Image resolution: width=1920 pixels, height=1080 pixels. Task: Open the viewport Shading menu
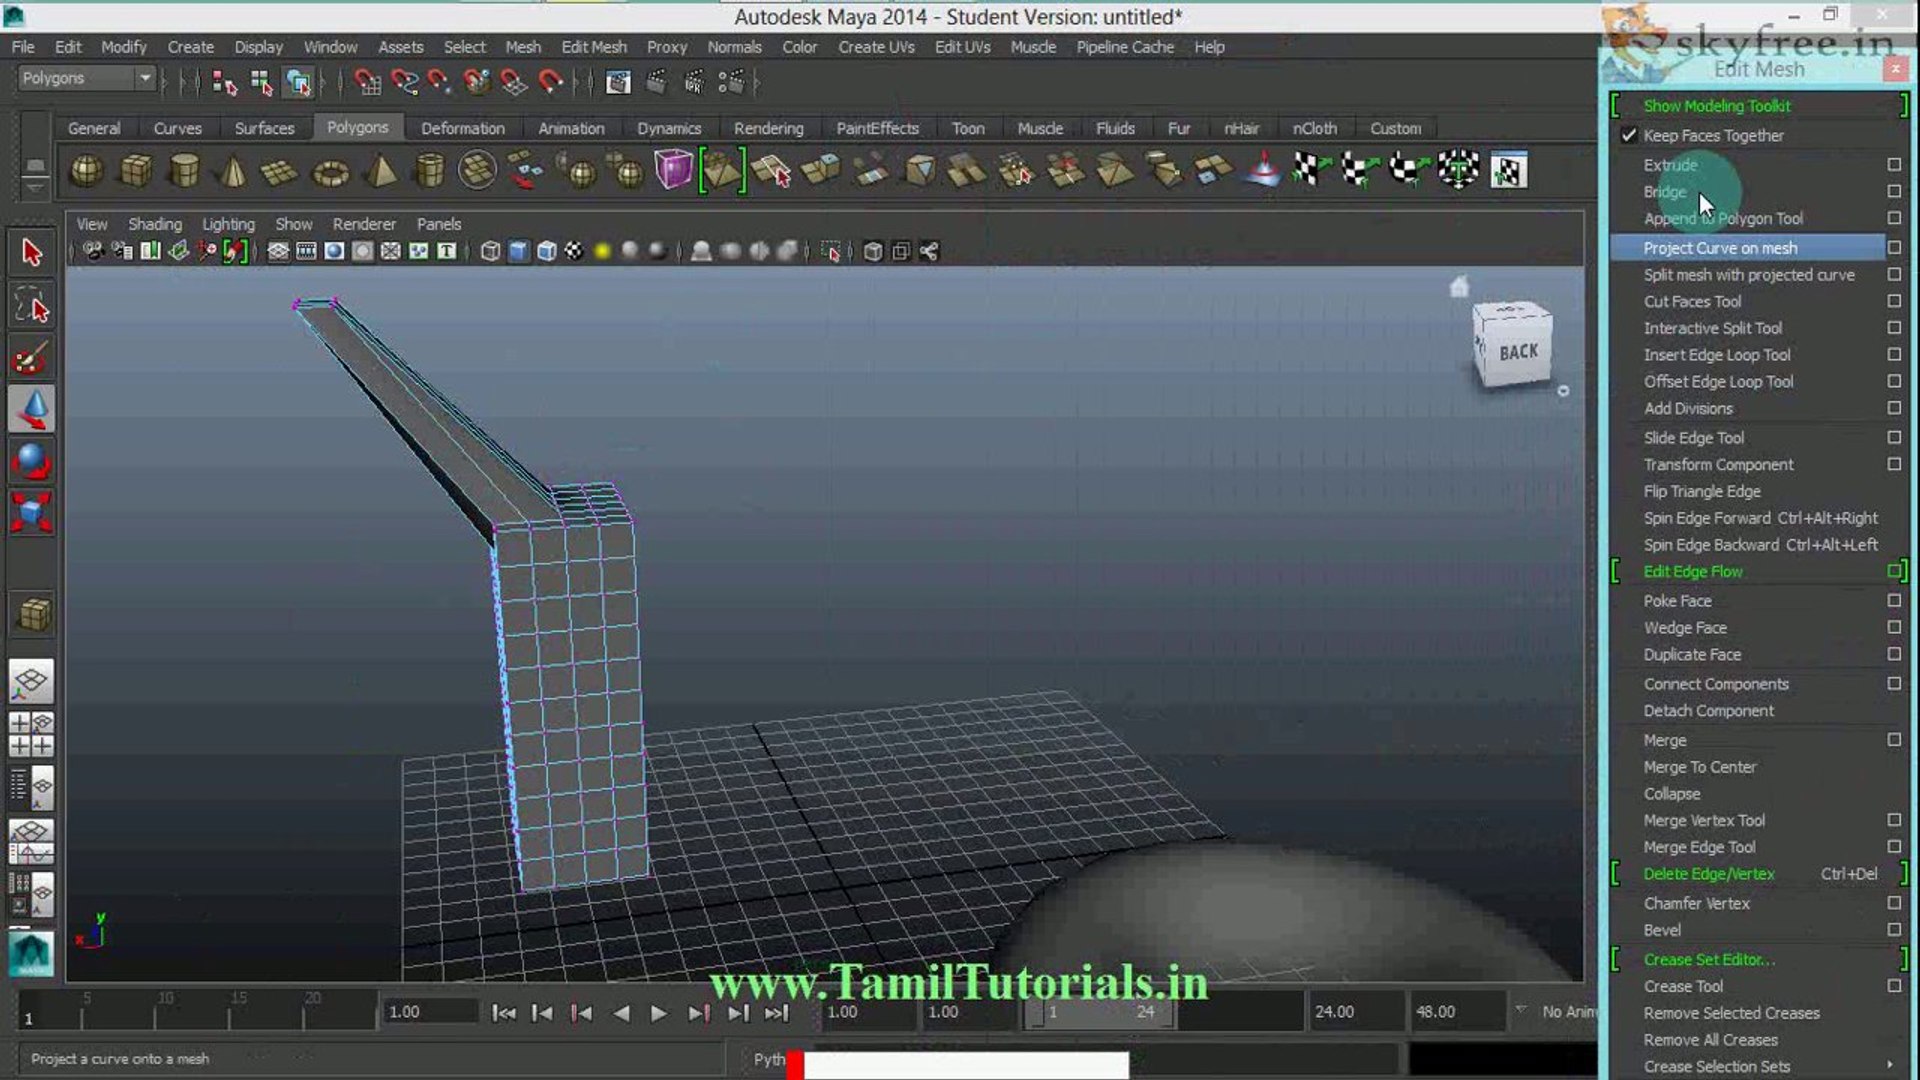154,224
